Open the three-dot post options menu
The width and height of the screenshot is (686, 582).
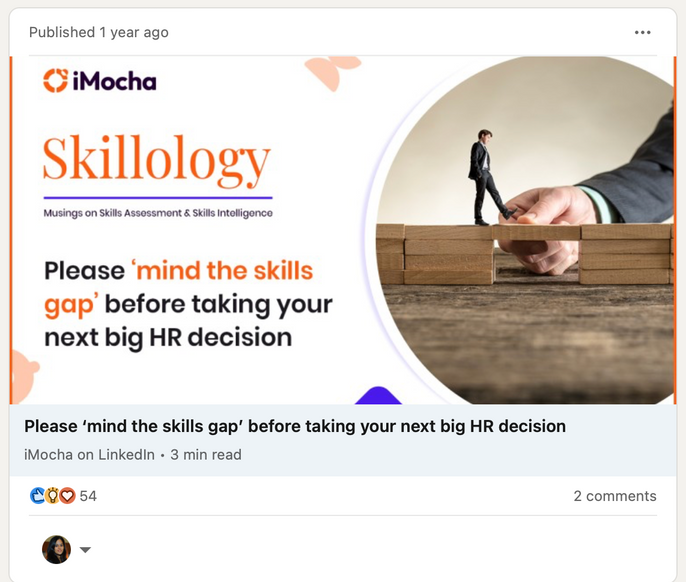pos(642,32)
